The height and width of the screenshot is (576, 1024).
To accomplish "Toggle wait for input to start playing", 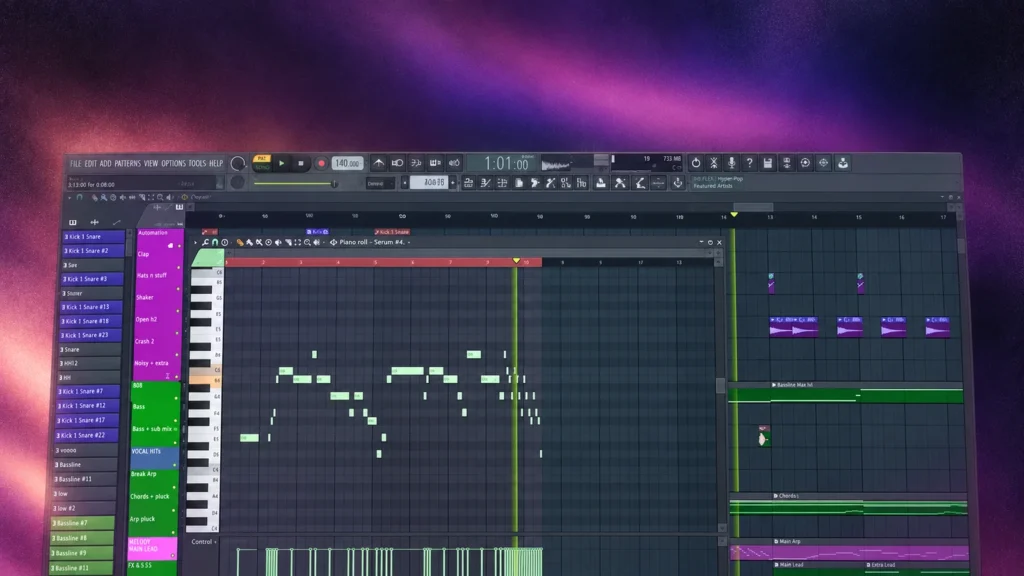I will 397,163.
